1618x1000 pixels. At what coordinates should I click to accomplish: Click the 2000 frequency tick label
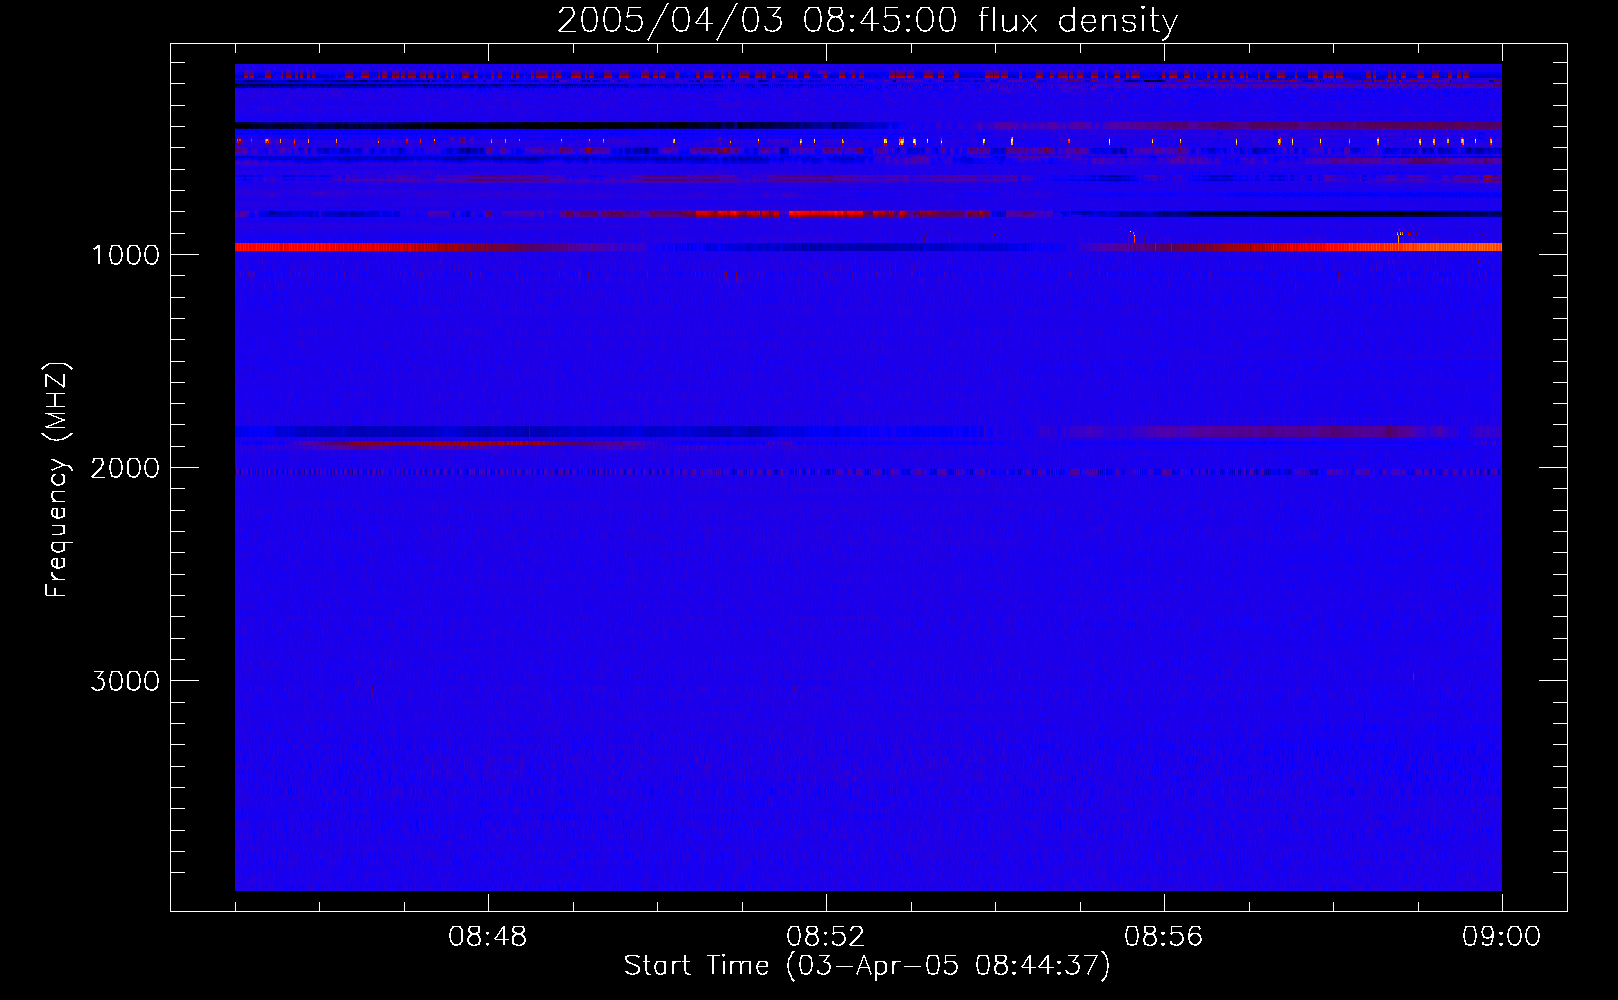tap(125, 468)
